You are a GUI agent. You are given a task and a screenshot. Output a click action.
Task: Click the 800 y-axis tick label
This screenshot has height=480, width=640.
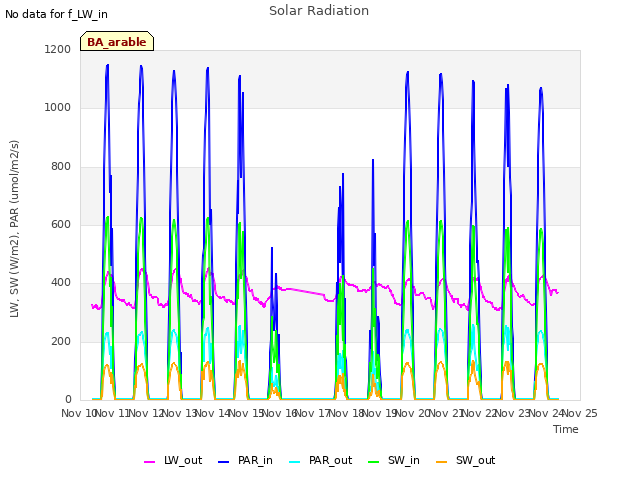(61, 166)
